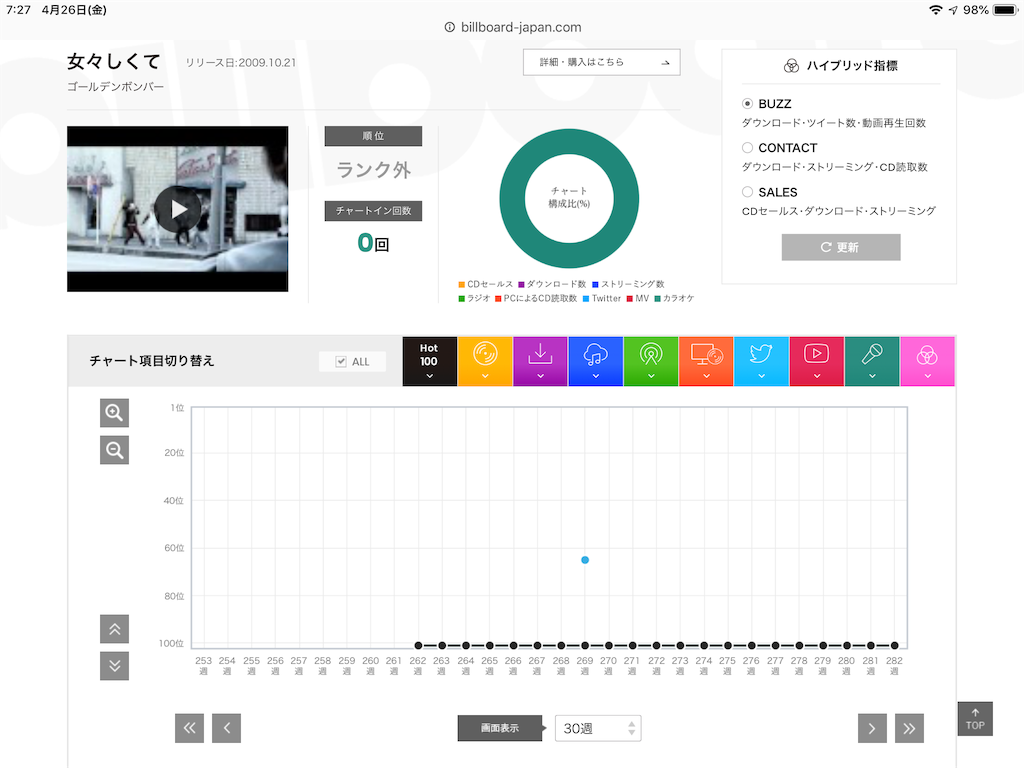This screenshot has width=1024, height=768.
Task: Open the Hot 100 chart tab
Action: click(x=429, y=361)
